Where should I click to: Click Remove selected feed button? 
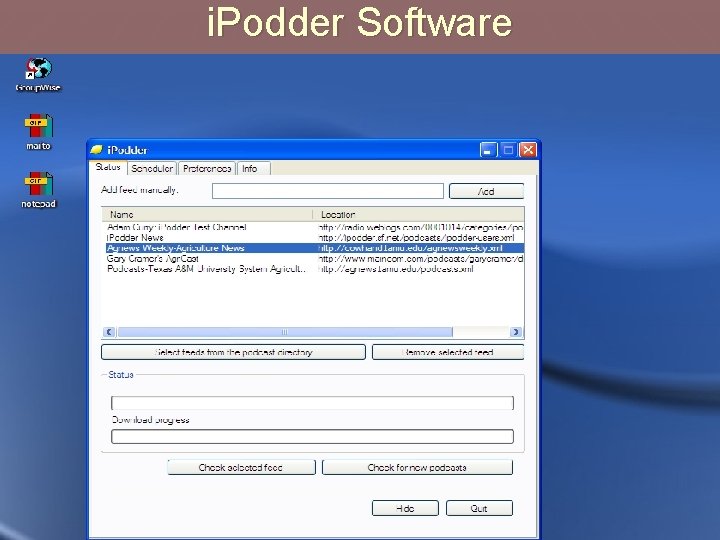click(448, 352)
